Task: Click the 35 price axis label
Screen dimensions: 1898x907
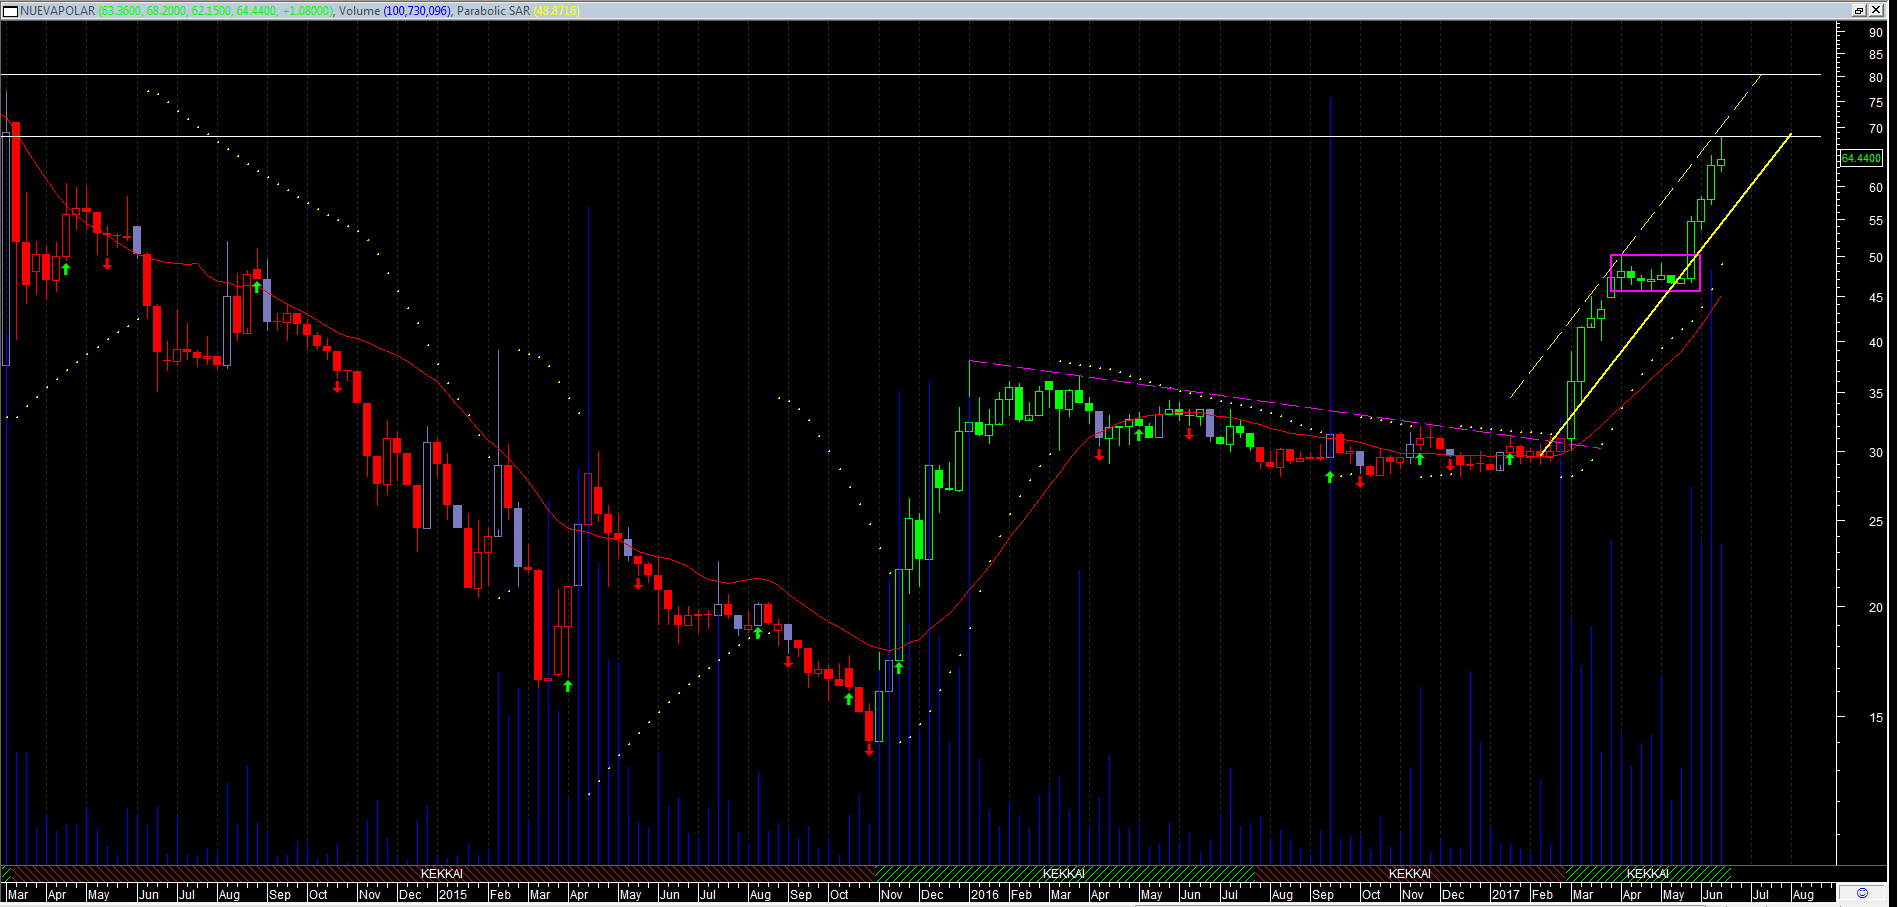Action: (1875, 394)
